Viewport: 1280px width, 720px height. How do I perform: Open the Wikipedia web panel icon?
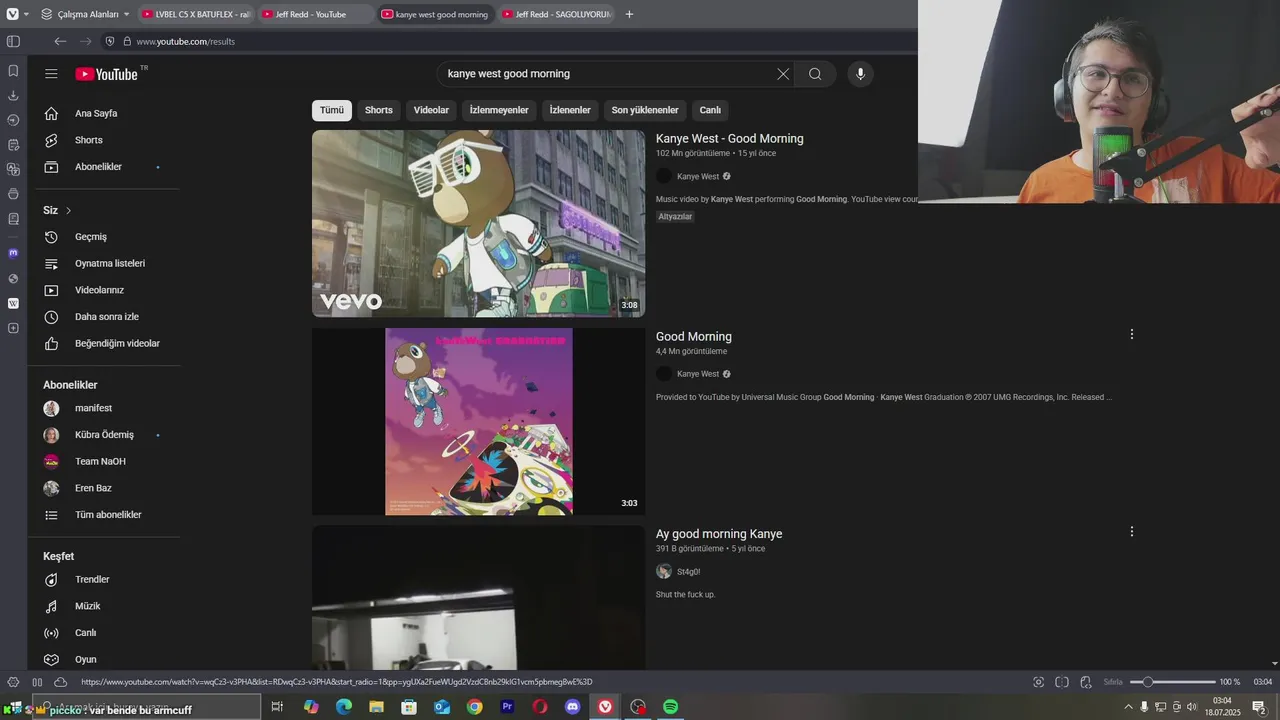coord(13,303)
